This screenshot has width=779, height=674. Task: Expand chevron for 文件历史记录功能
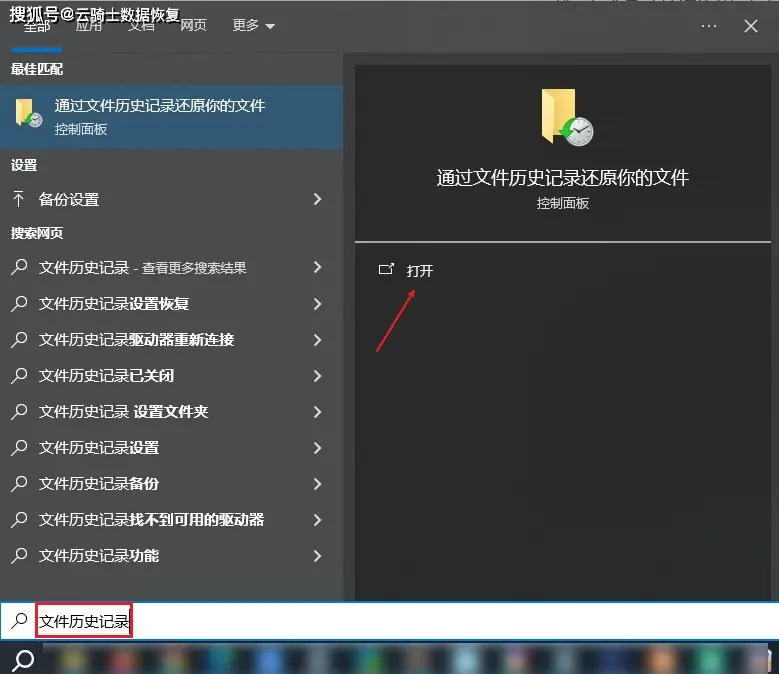318,555
